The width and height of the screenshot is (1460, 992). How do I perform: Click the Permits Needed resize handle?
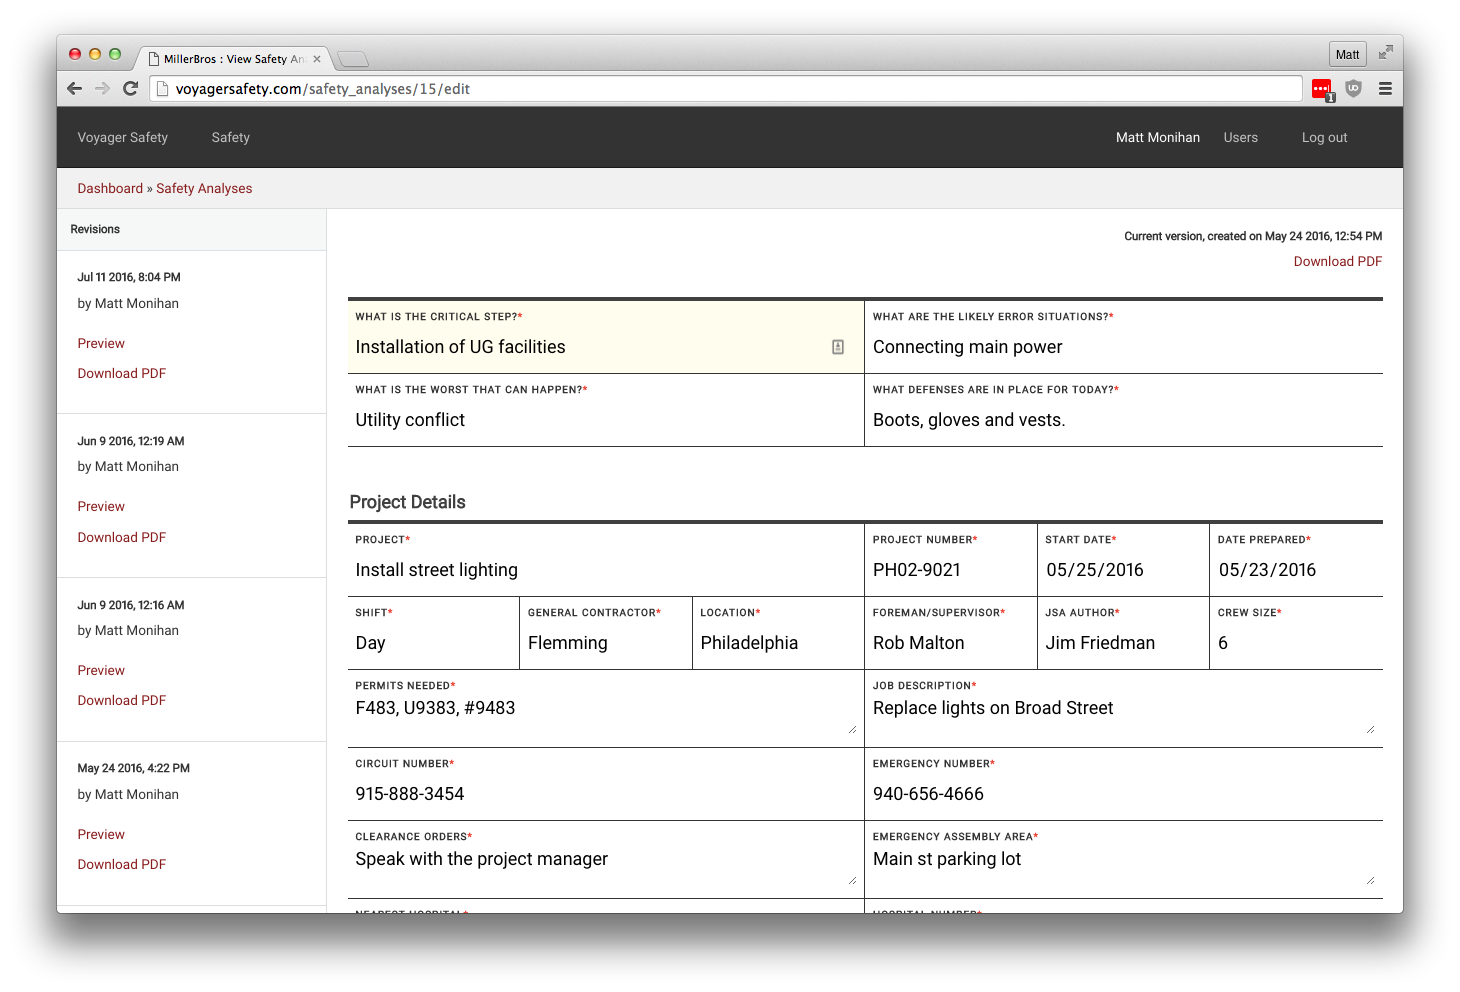click(853, 730)
